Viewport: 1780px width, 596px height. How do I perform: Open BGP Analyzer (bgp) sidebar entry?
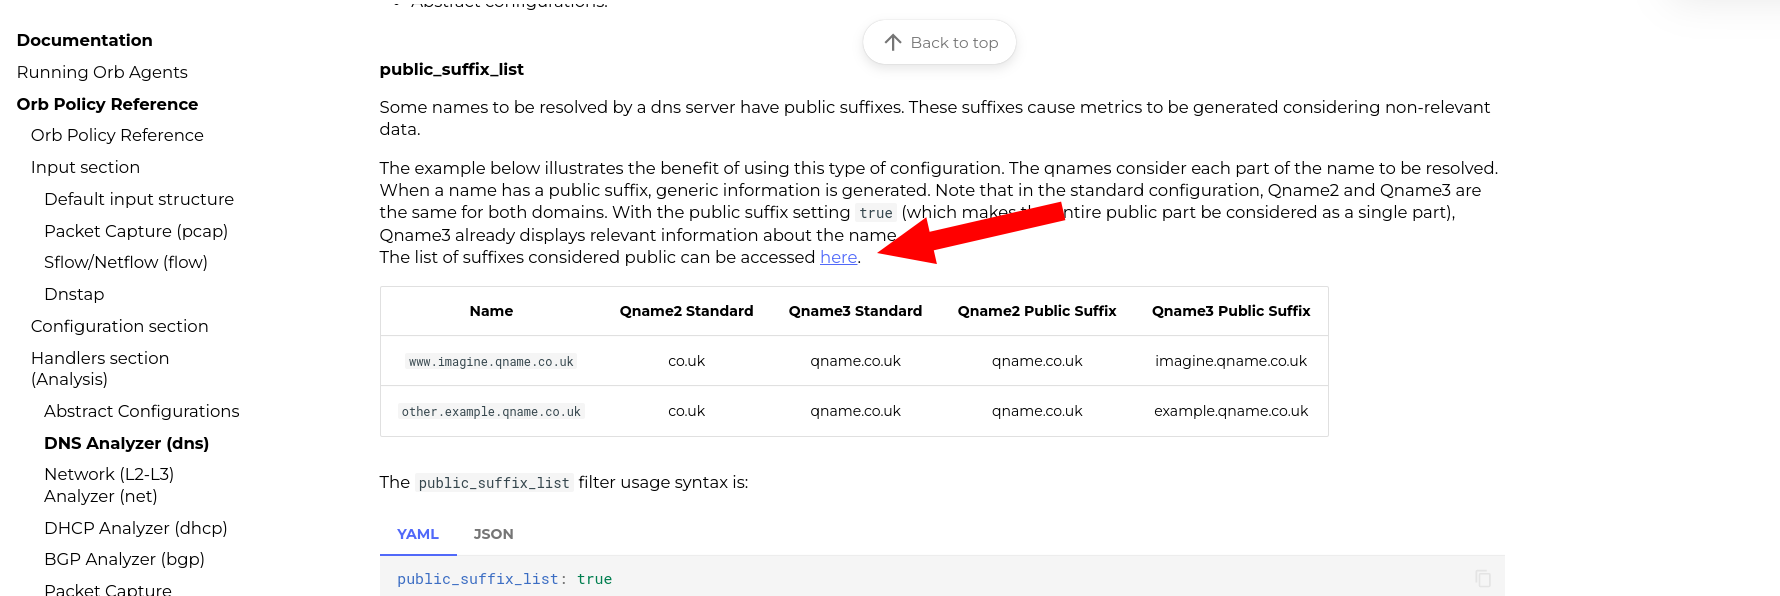click(124, 559)
